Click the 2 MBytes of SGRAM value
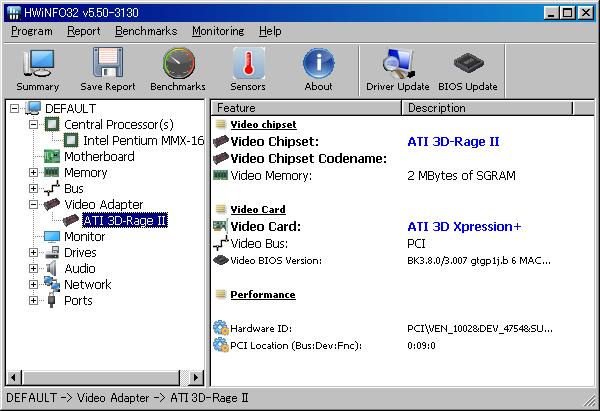Image resolution: width=600 pixels, height=411 pixels. point(461,176)
